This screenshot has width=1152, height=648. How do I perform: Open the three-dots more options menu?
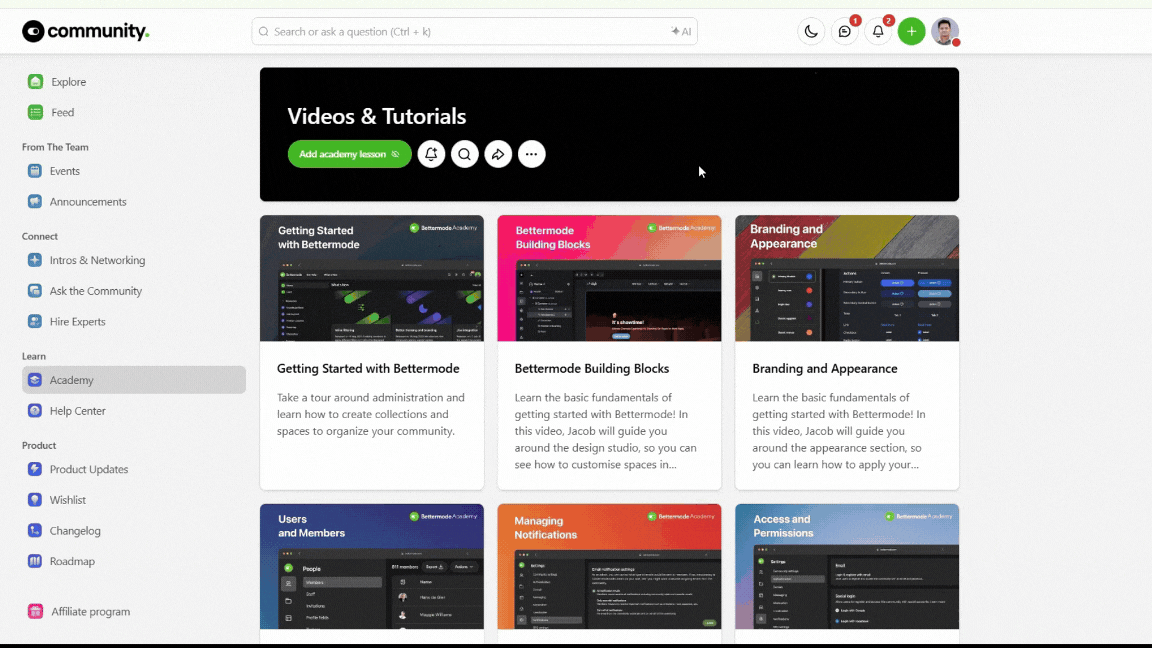[532, 154]
